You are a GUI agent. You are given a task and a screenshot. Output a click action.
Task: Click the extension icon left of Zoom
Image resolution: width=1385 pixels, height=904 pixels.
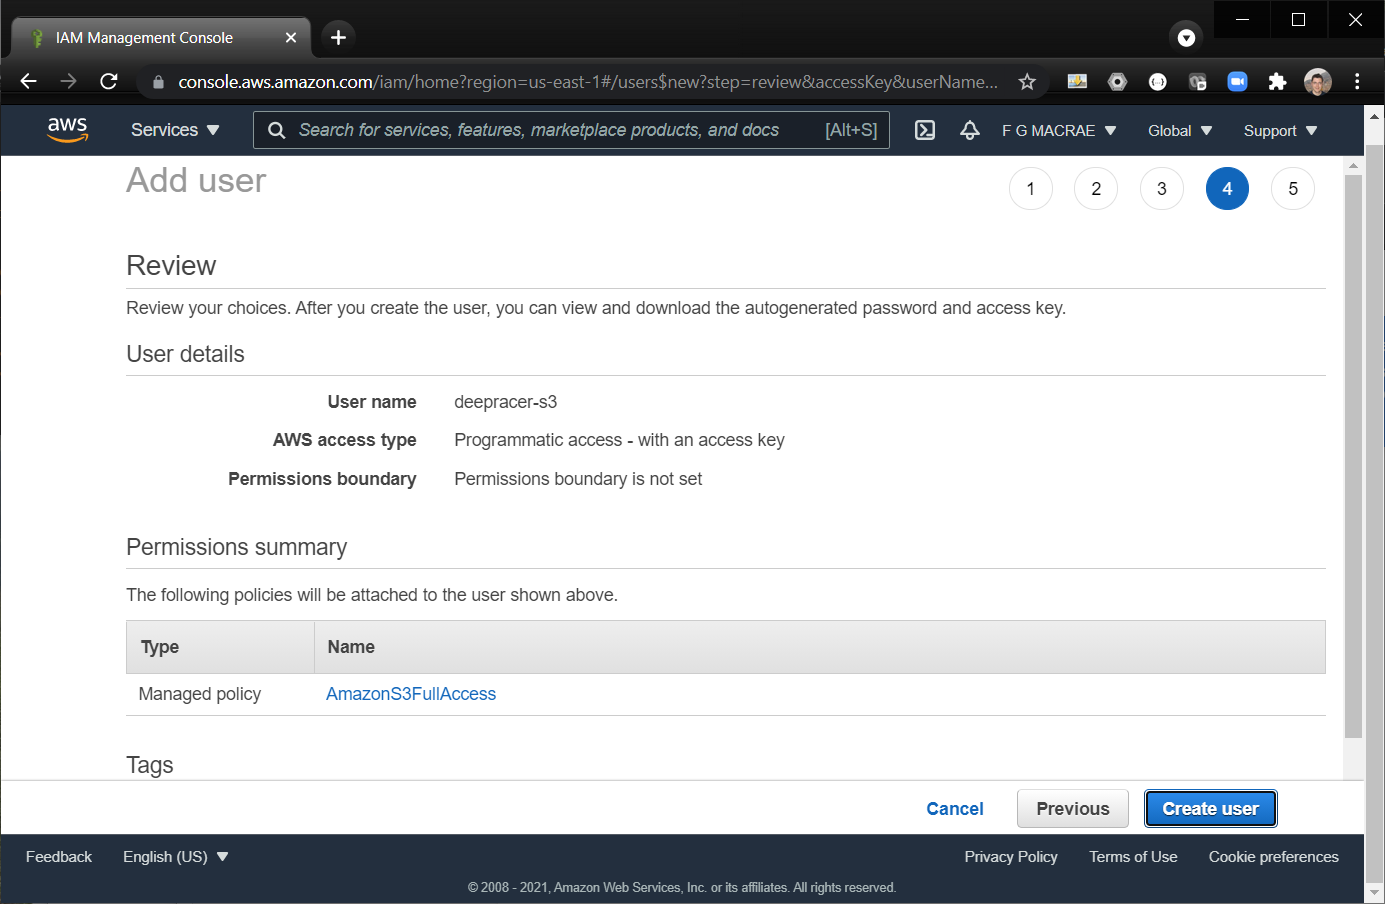click(x=1197, y=82)
